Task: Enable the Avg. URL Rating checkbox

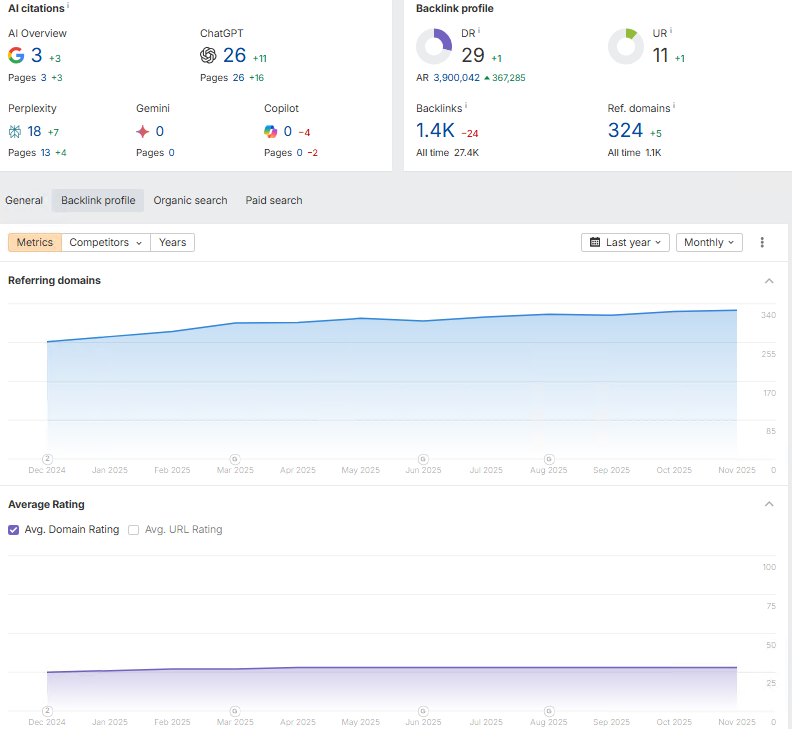Action: point(133,529)
